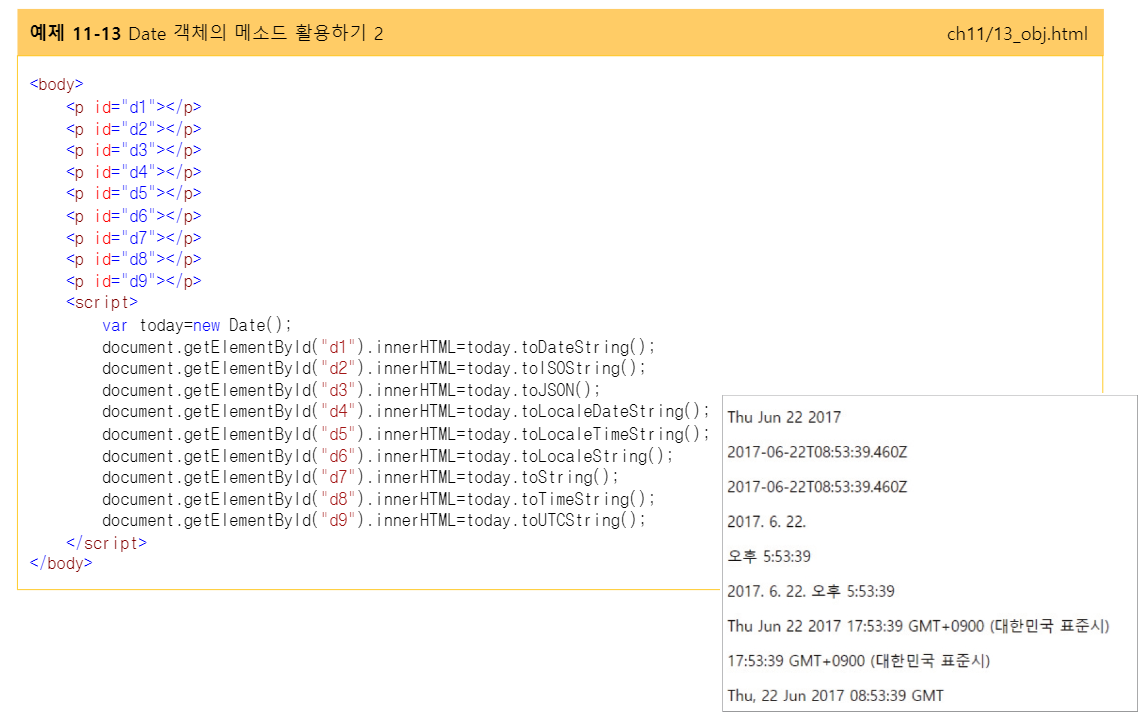Select the code line with id="d7" paragraph
Viewport: 1143px width, 723px height.
click(x=133, y=238)
